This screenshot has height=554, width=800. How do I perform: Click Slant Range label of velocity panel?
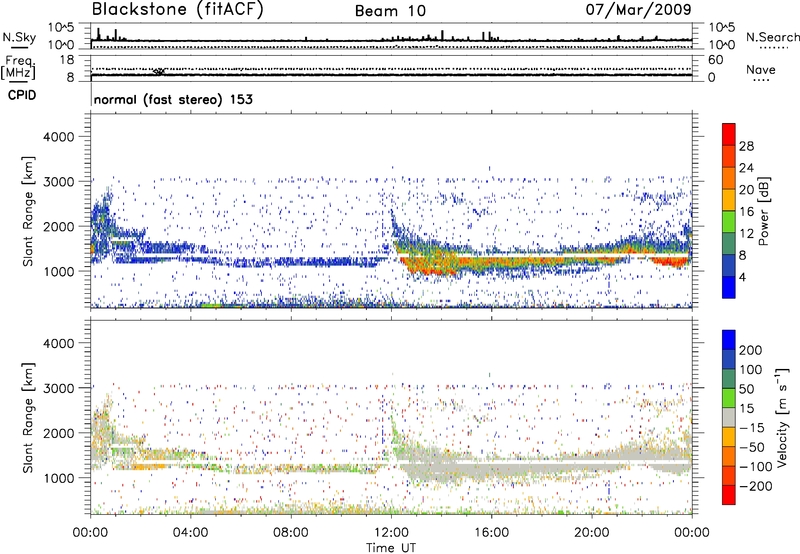28,417
